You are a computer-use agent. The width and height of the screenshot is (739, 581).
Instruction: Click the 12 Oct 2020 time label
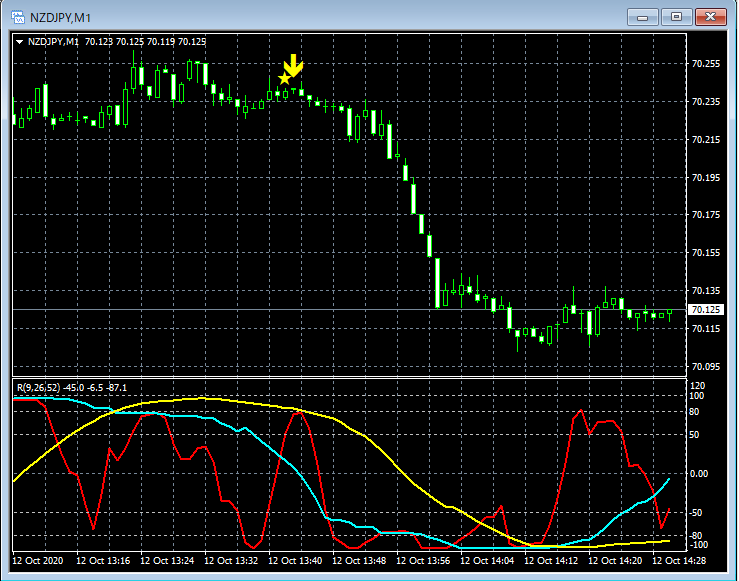[38, 561]
